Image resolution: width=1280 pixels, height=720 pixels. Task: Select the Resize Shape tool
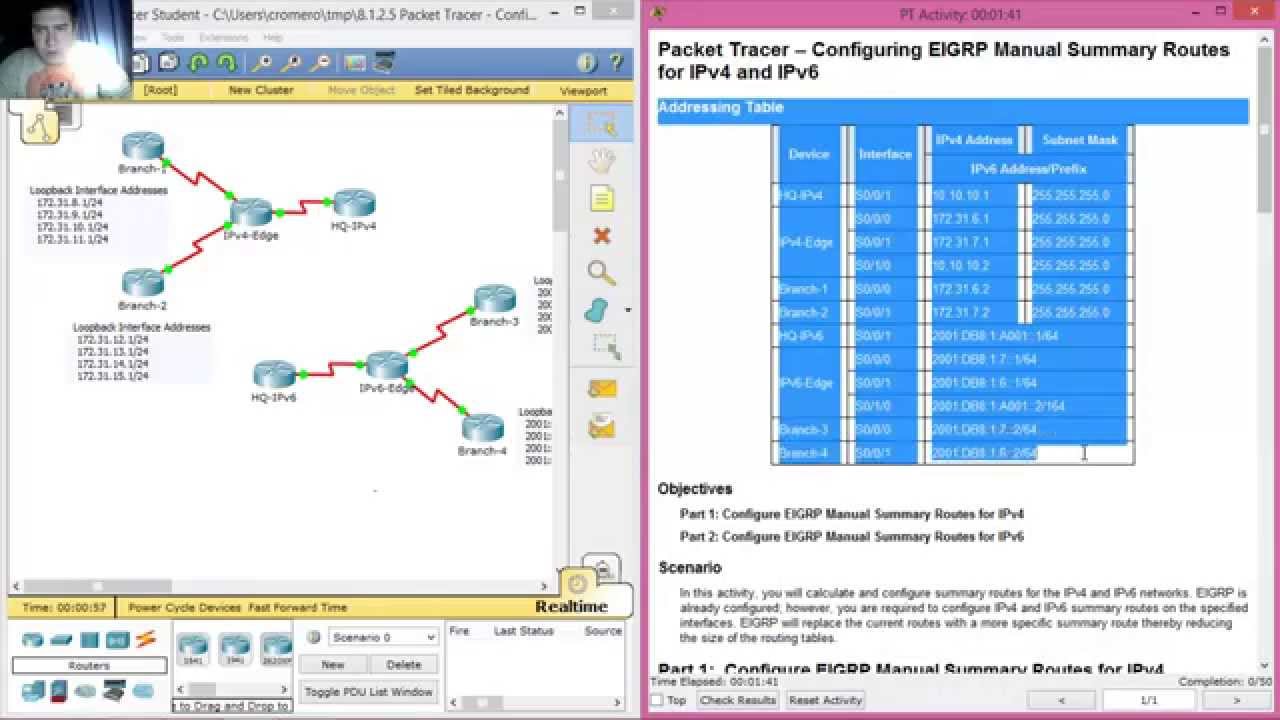[x=605, y=347]
